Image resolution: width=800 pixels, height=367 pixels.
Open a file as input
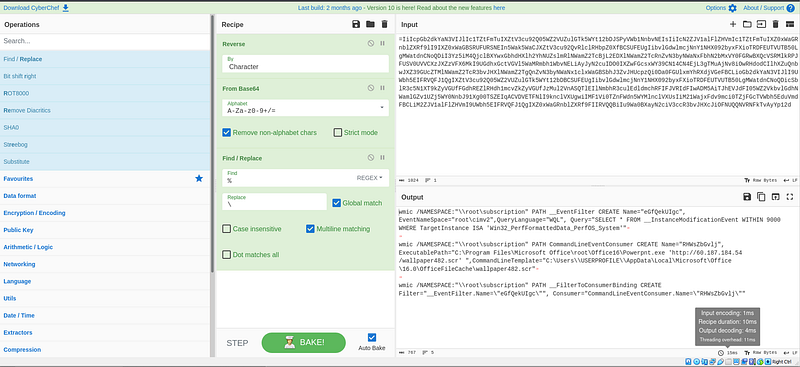click(761, 24)
